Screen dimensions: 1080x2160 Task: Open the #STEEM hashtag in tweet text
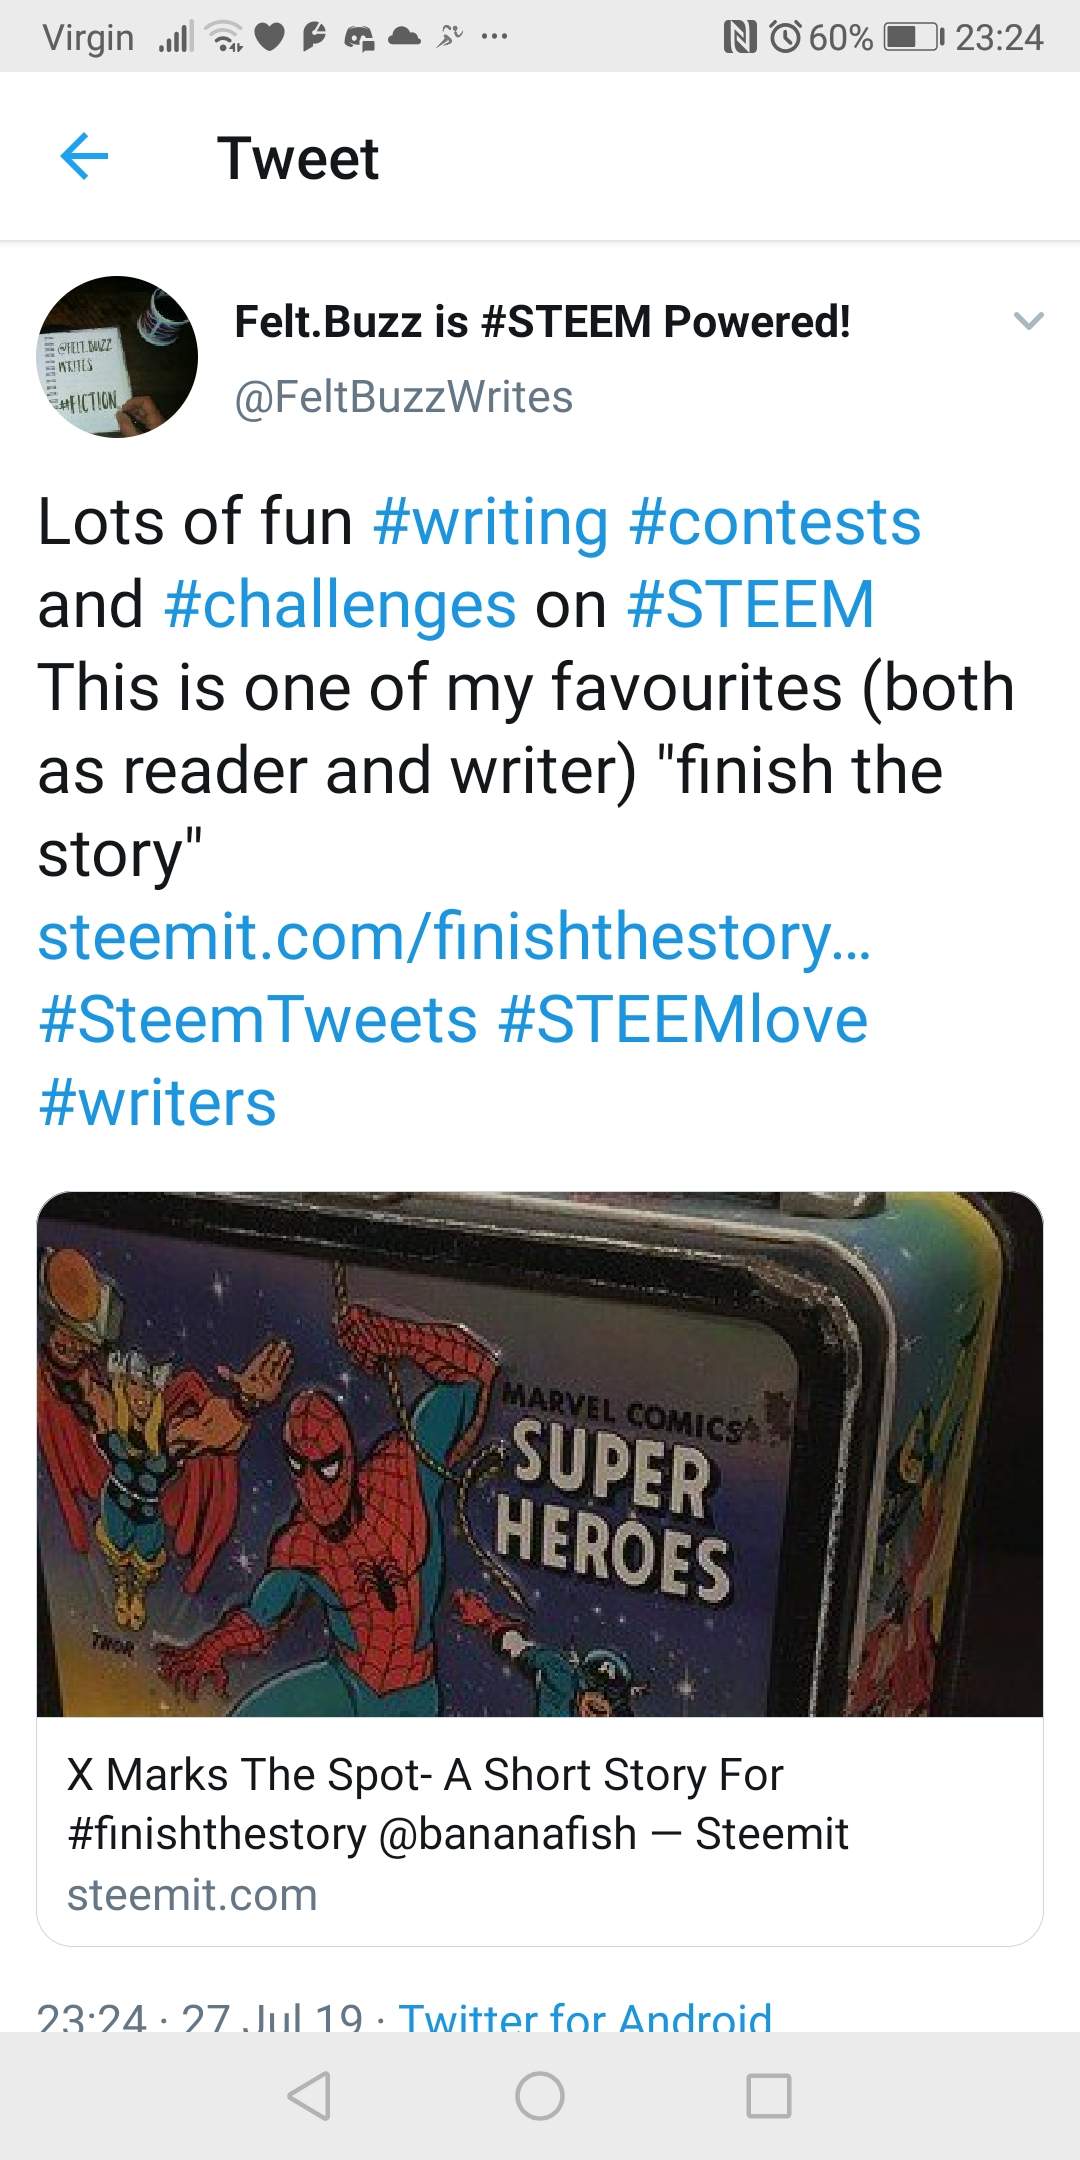pyautogui.click(x=751, y=605)
